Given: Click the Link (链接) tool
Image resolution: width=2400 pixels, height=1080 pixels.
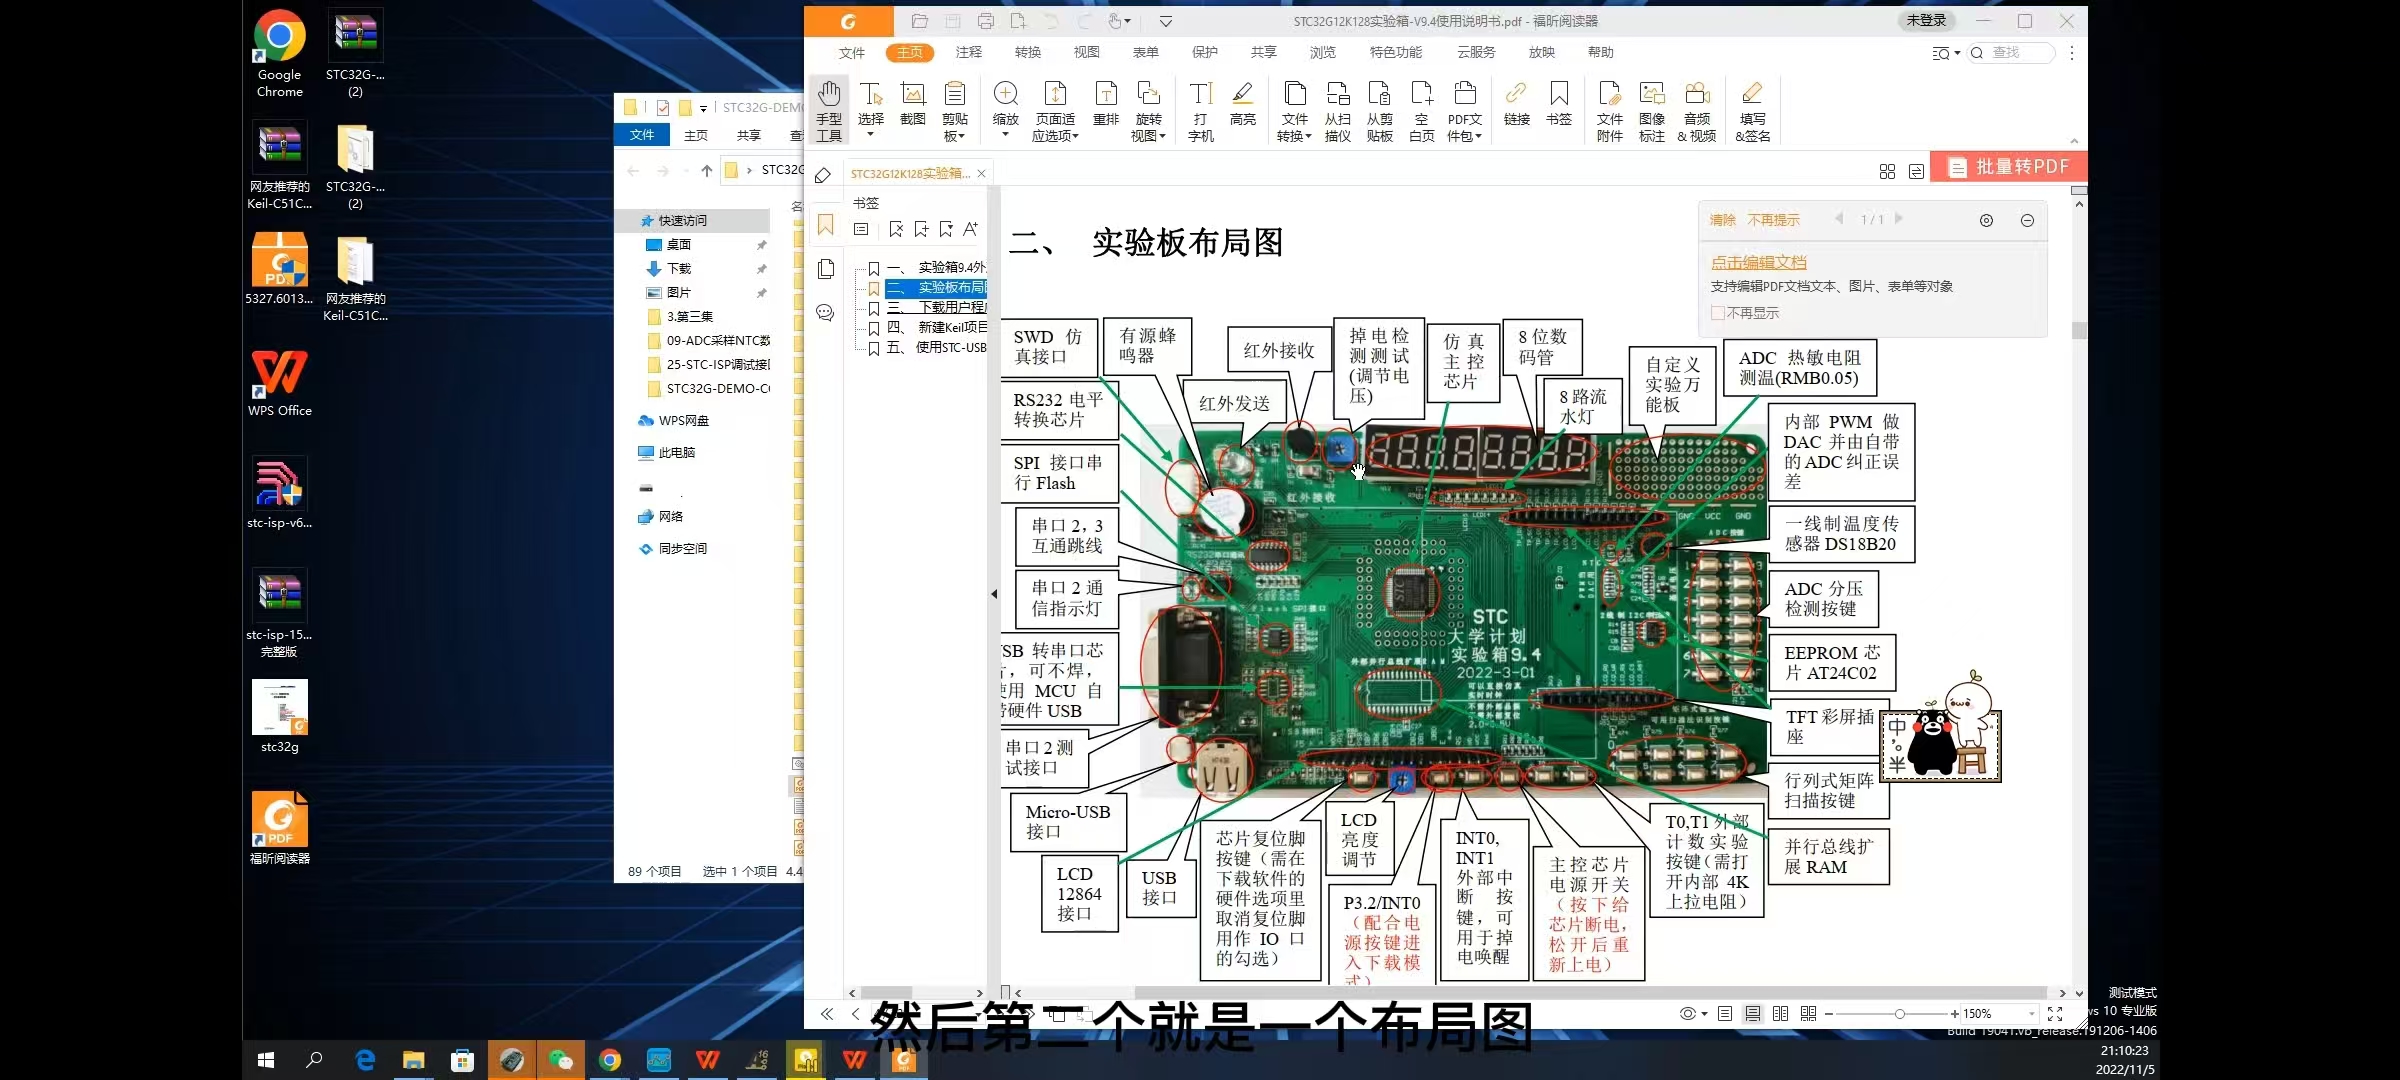Looking at the screenshot, I should coord(1516,104).
